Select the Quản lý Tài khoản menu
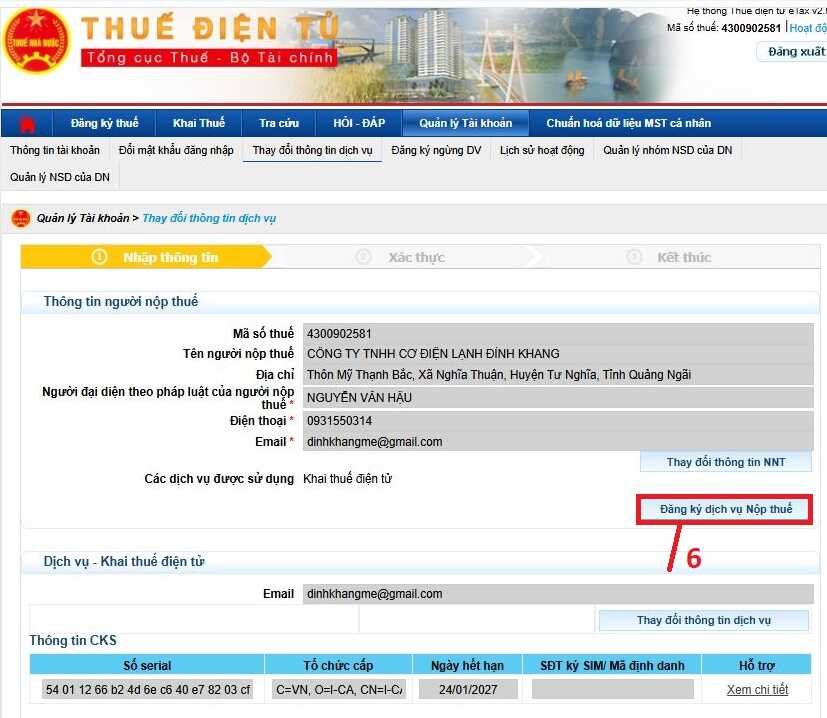This screenshot has height=718, width=827. click(466, 123)
